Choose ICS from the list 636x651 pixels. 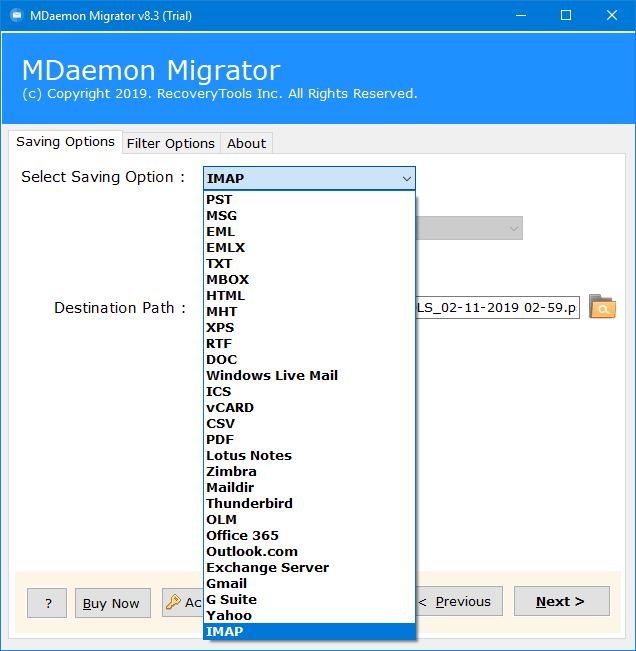(x=309, y=392)
